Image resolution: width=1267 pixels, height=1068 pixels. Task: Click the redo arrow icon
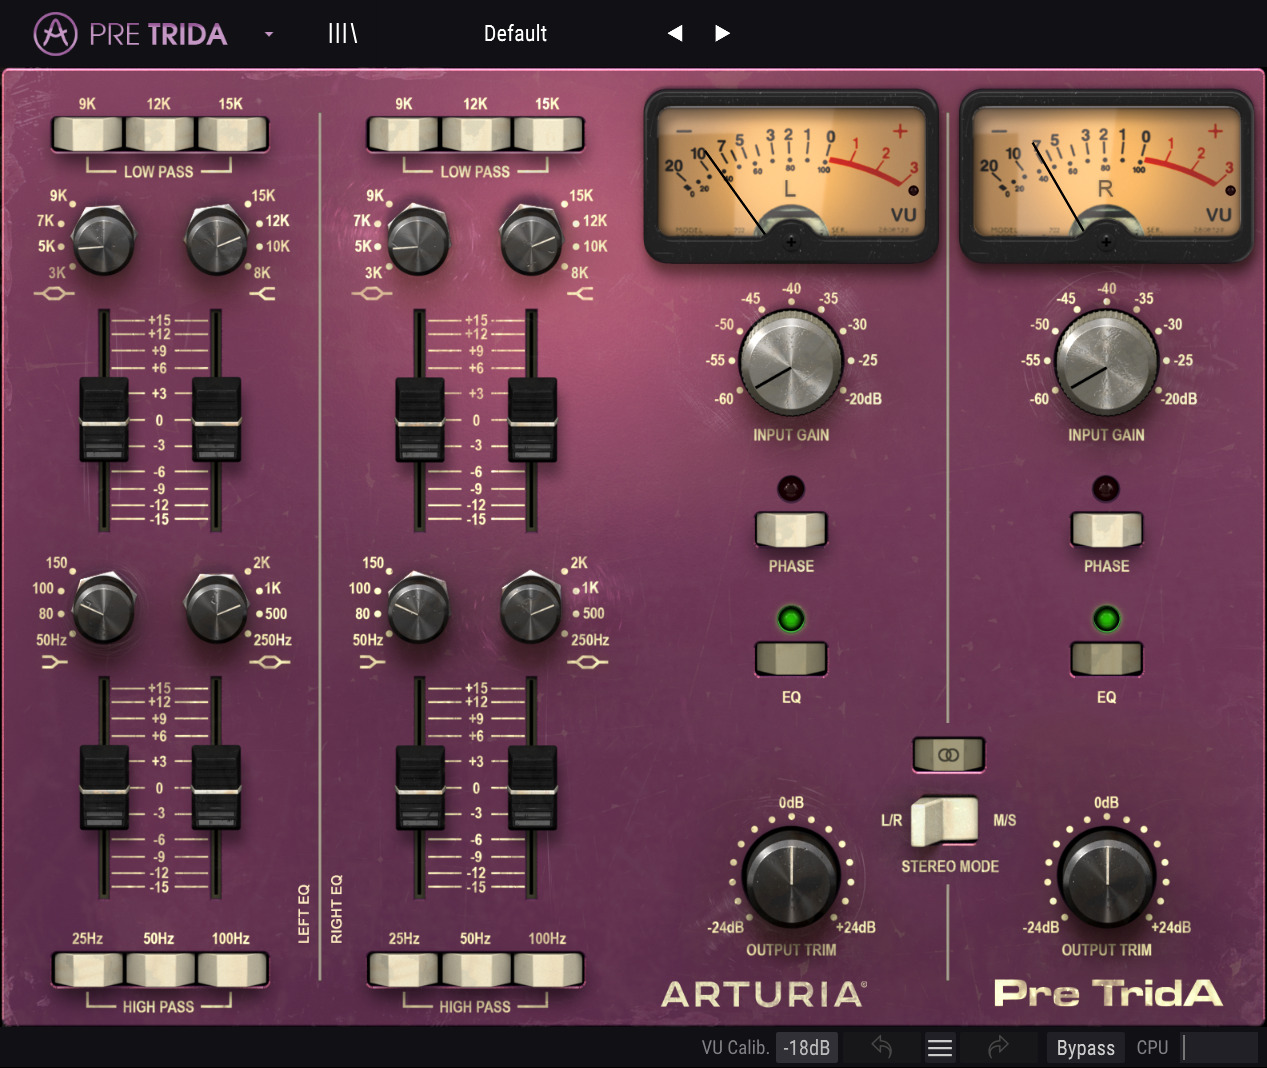coord(998,1047)
